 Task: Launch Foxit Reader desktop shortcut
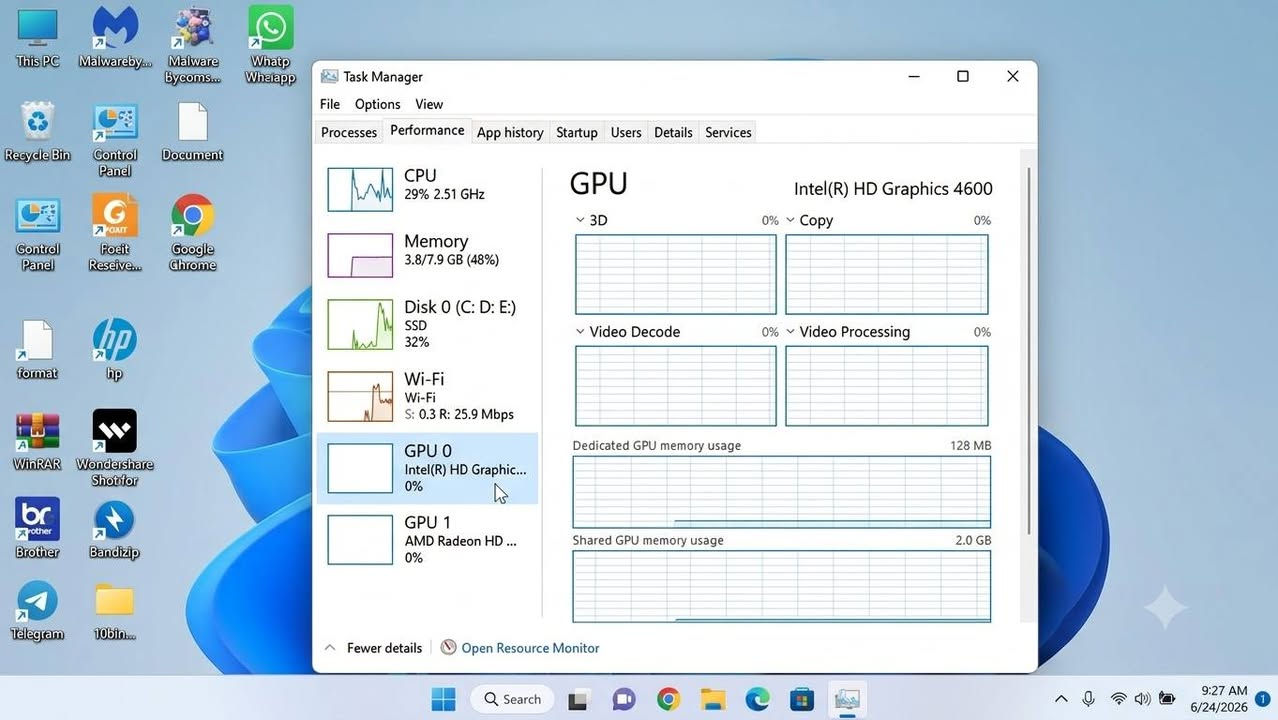pyautogui.click(x=115, y=232)
